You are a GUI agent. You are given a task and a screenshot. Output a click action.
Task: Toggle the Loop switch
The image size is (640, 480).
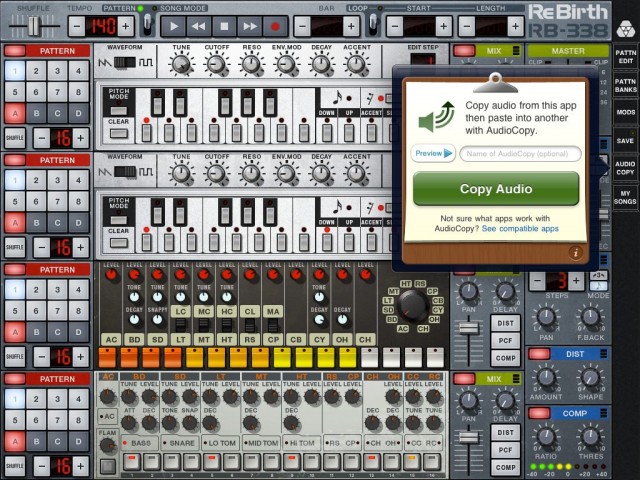(373, 24)
